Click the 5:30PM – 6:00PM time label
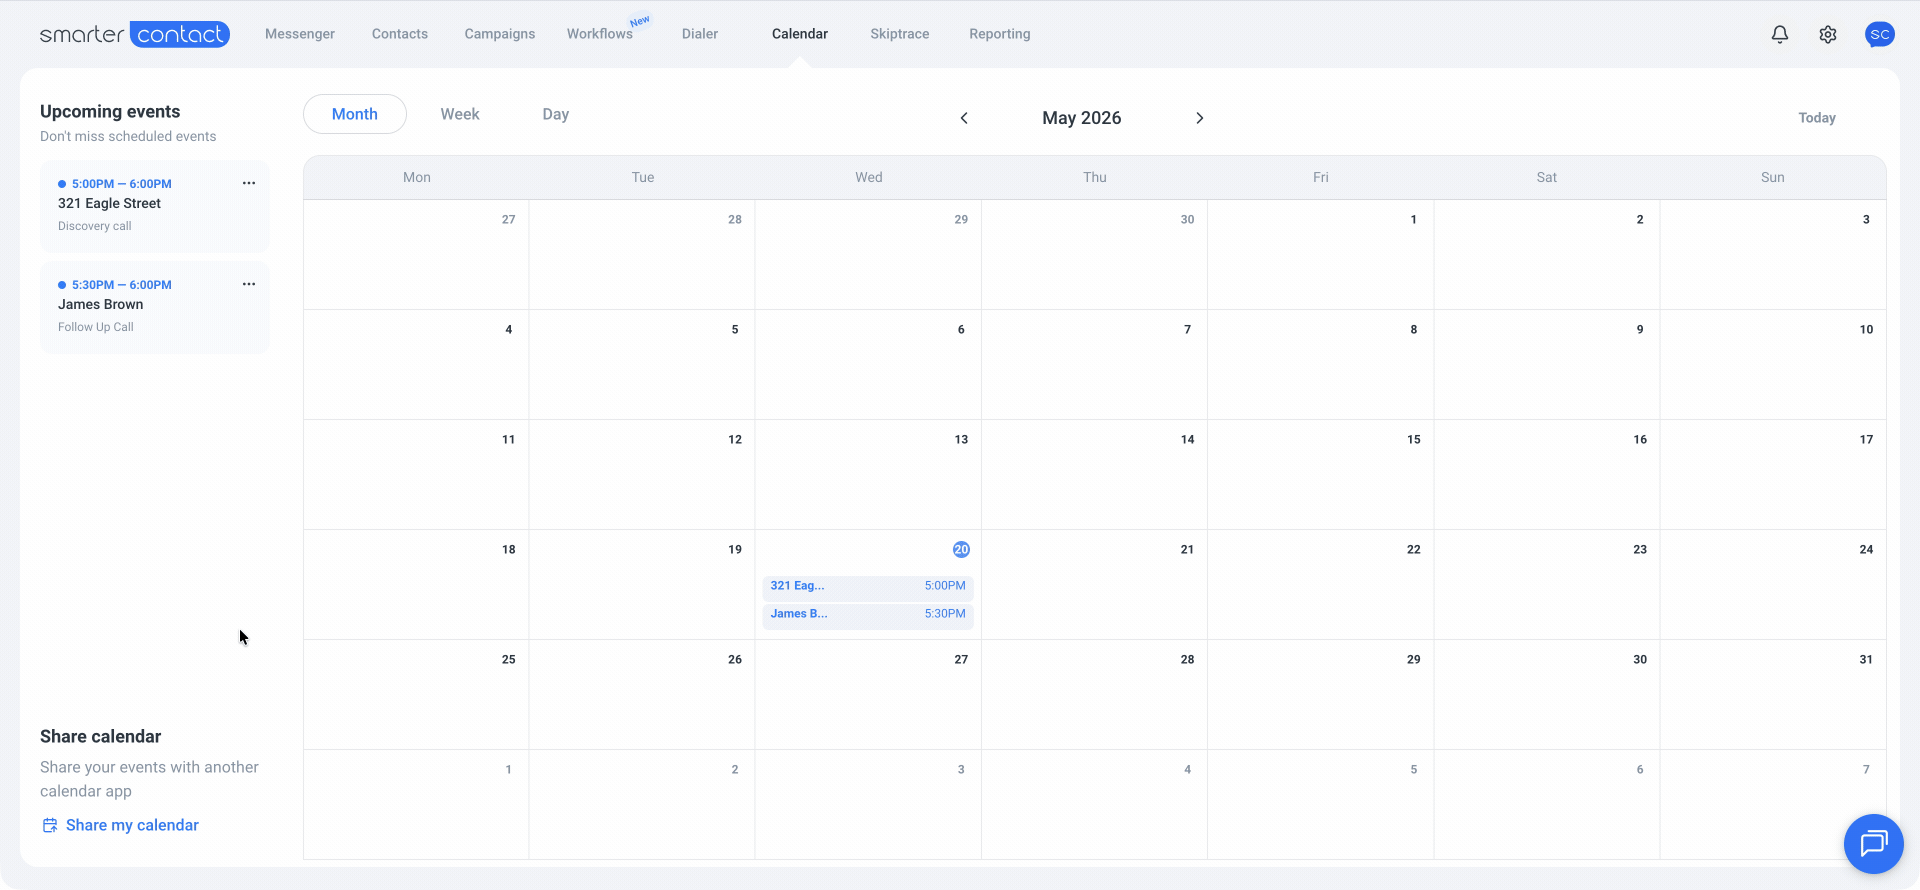Image resolution: width=1920 pixels, height=890 pixels. [122, 285]
